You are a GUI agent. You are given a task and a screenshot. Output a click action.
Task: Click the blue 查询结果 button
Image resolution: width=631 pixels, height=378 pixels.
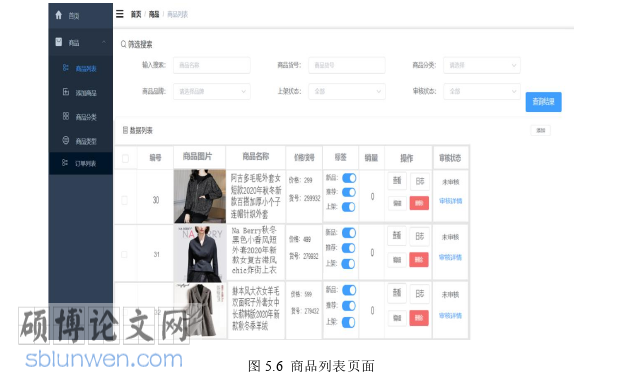click(x=543, y=102)
